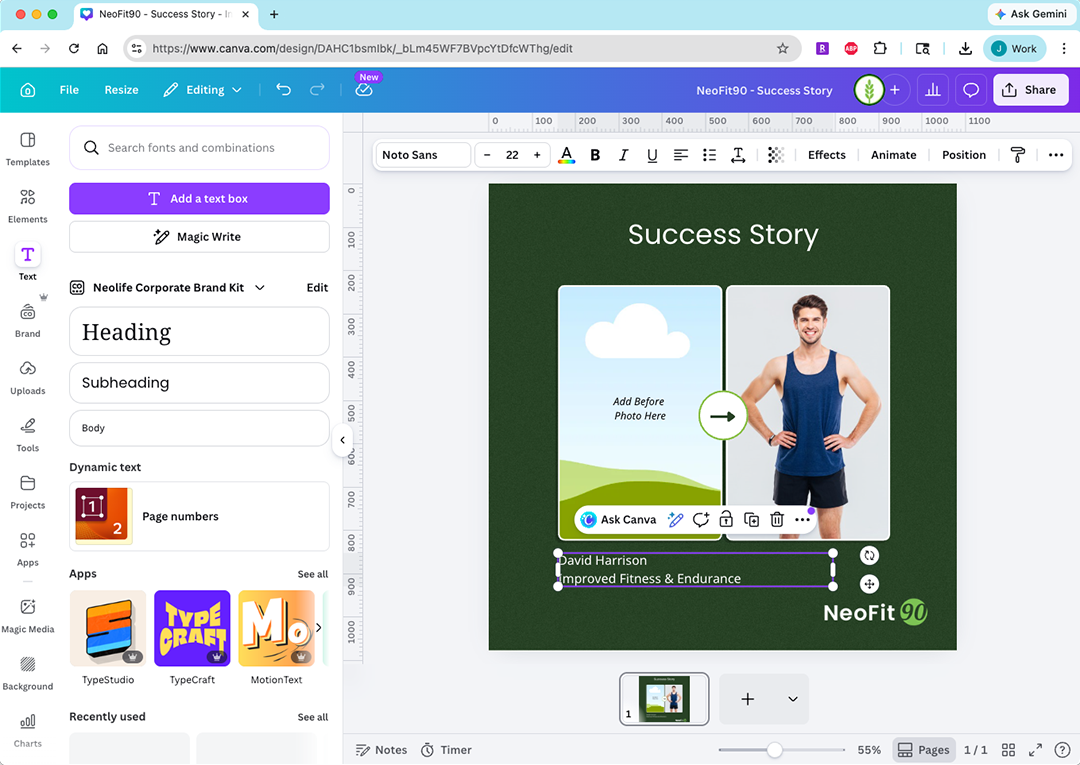Image resolution: width=1080 pixels, height=765 pixels.
Task: Click the copy style paint roller icon
Action: coord(1017,155)
